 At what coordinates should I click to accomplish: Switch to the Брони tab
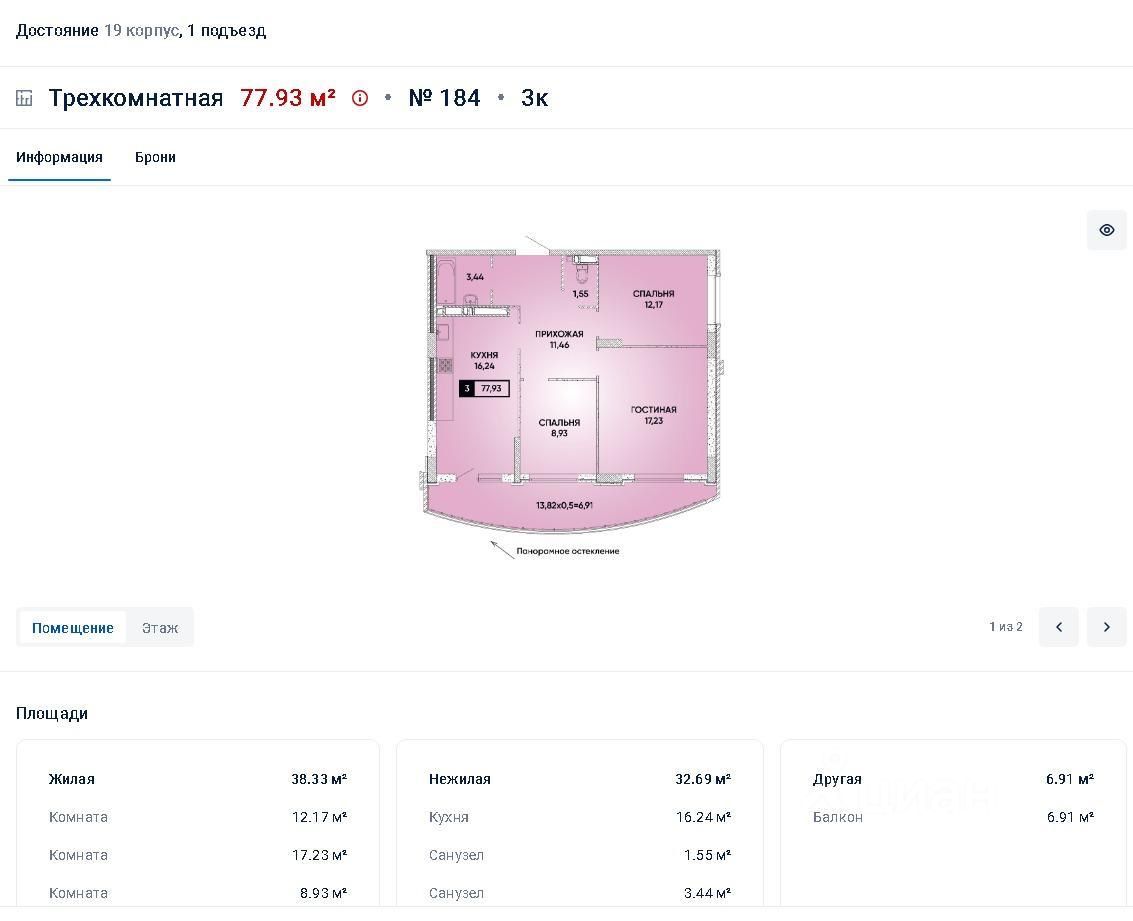point(155,157)
